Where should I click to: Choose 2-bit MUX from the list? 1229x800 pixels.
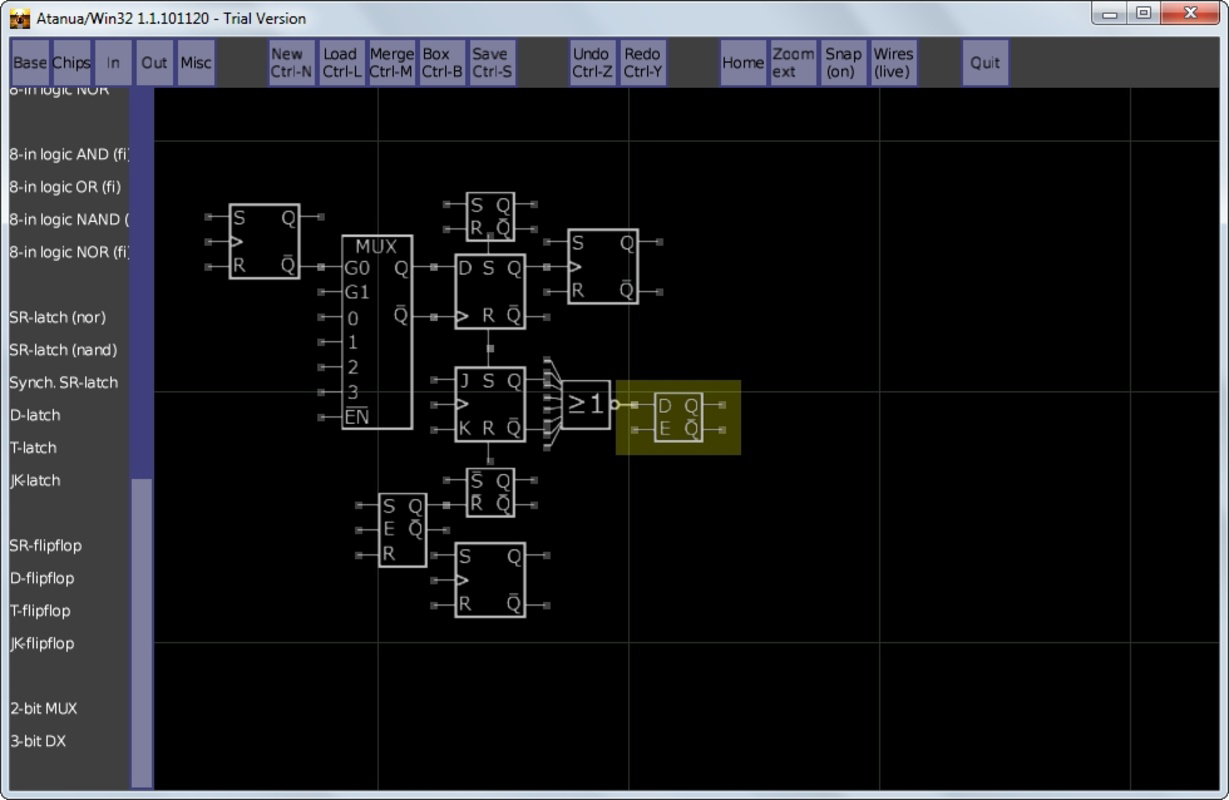[43, 708]
